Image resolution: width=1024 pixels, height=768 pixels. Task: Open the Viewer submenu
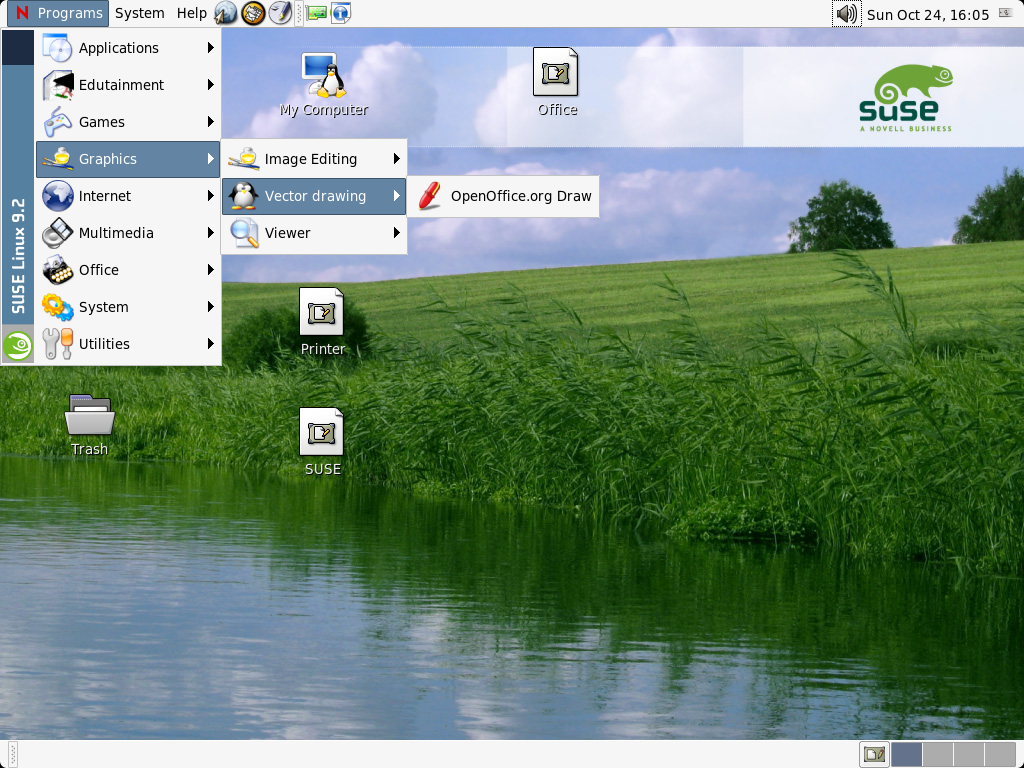[x=314, y=232]
